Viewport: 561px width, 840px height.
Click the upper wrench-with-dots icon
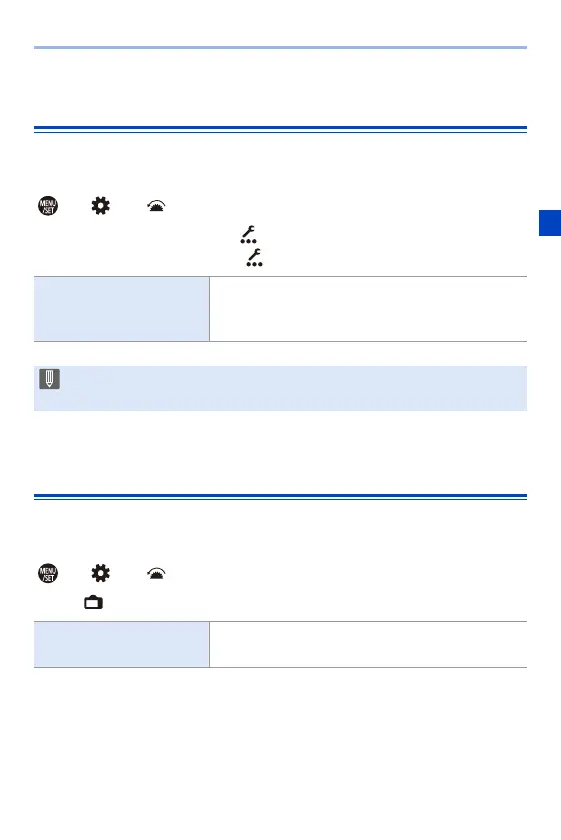pos(248,235)
